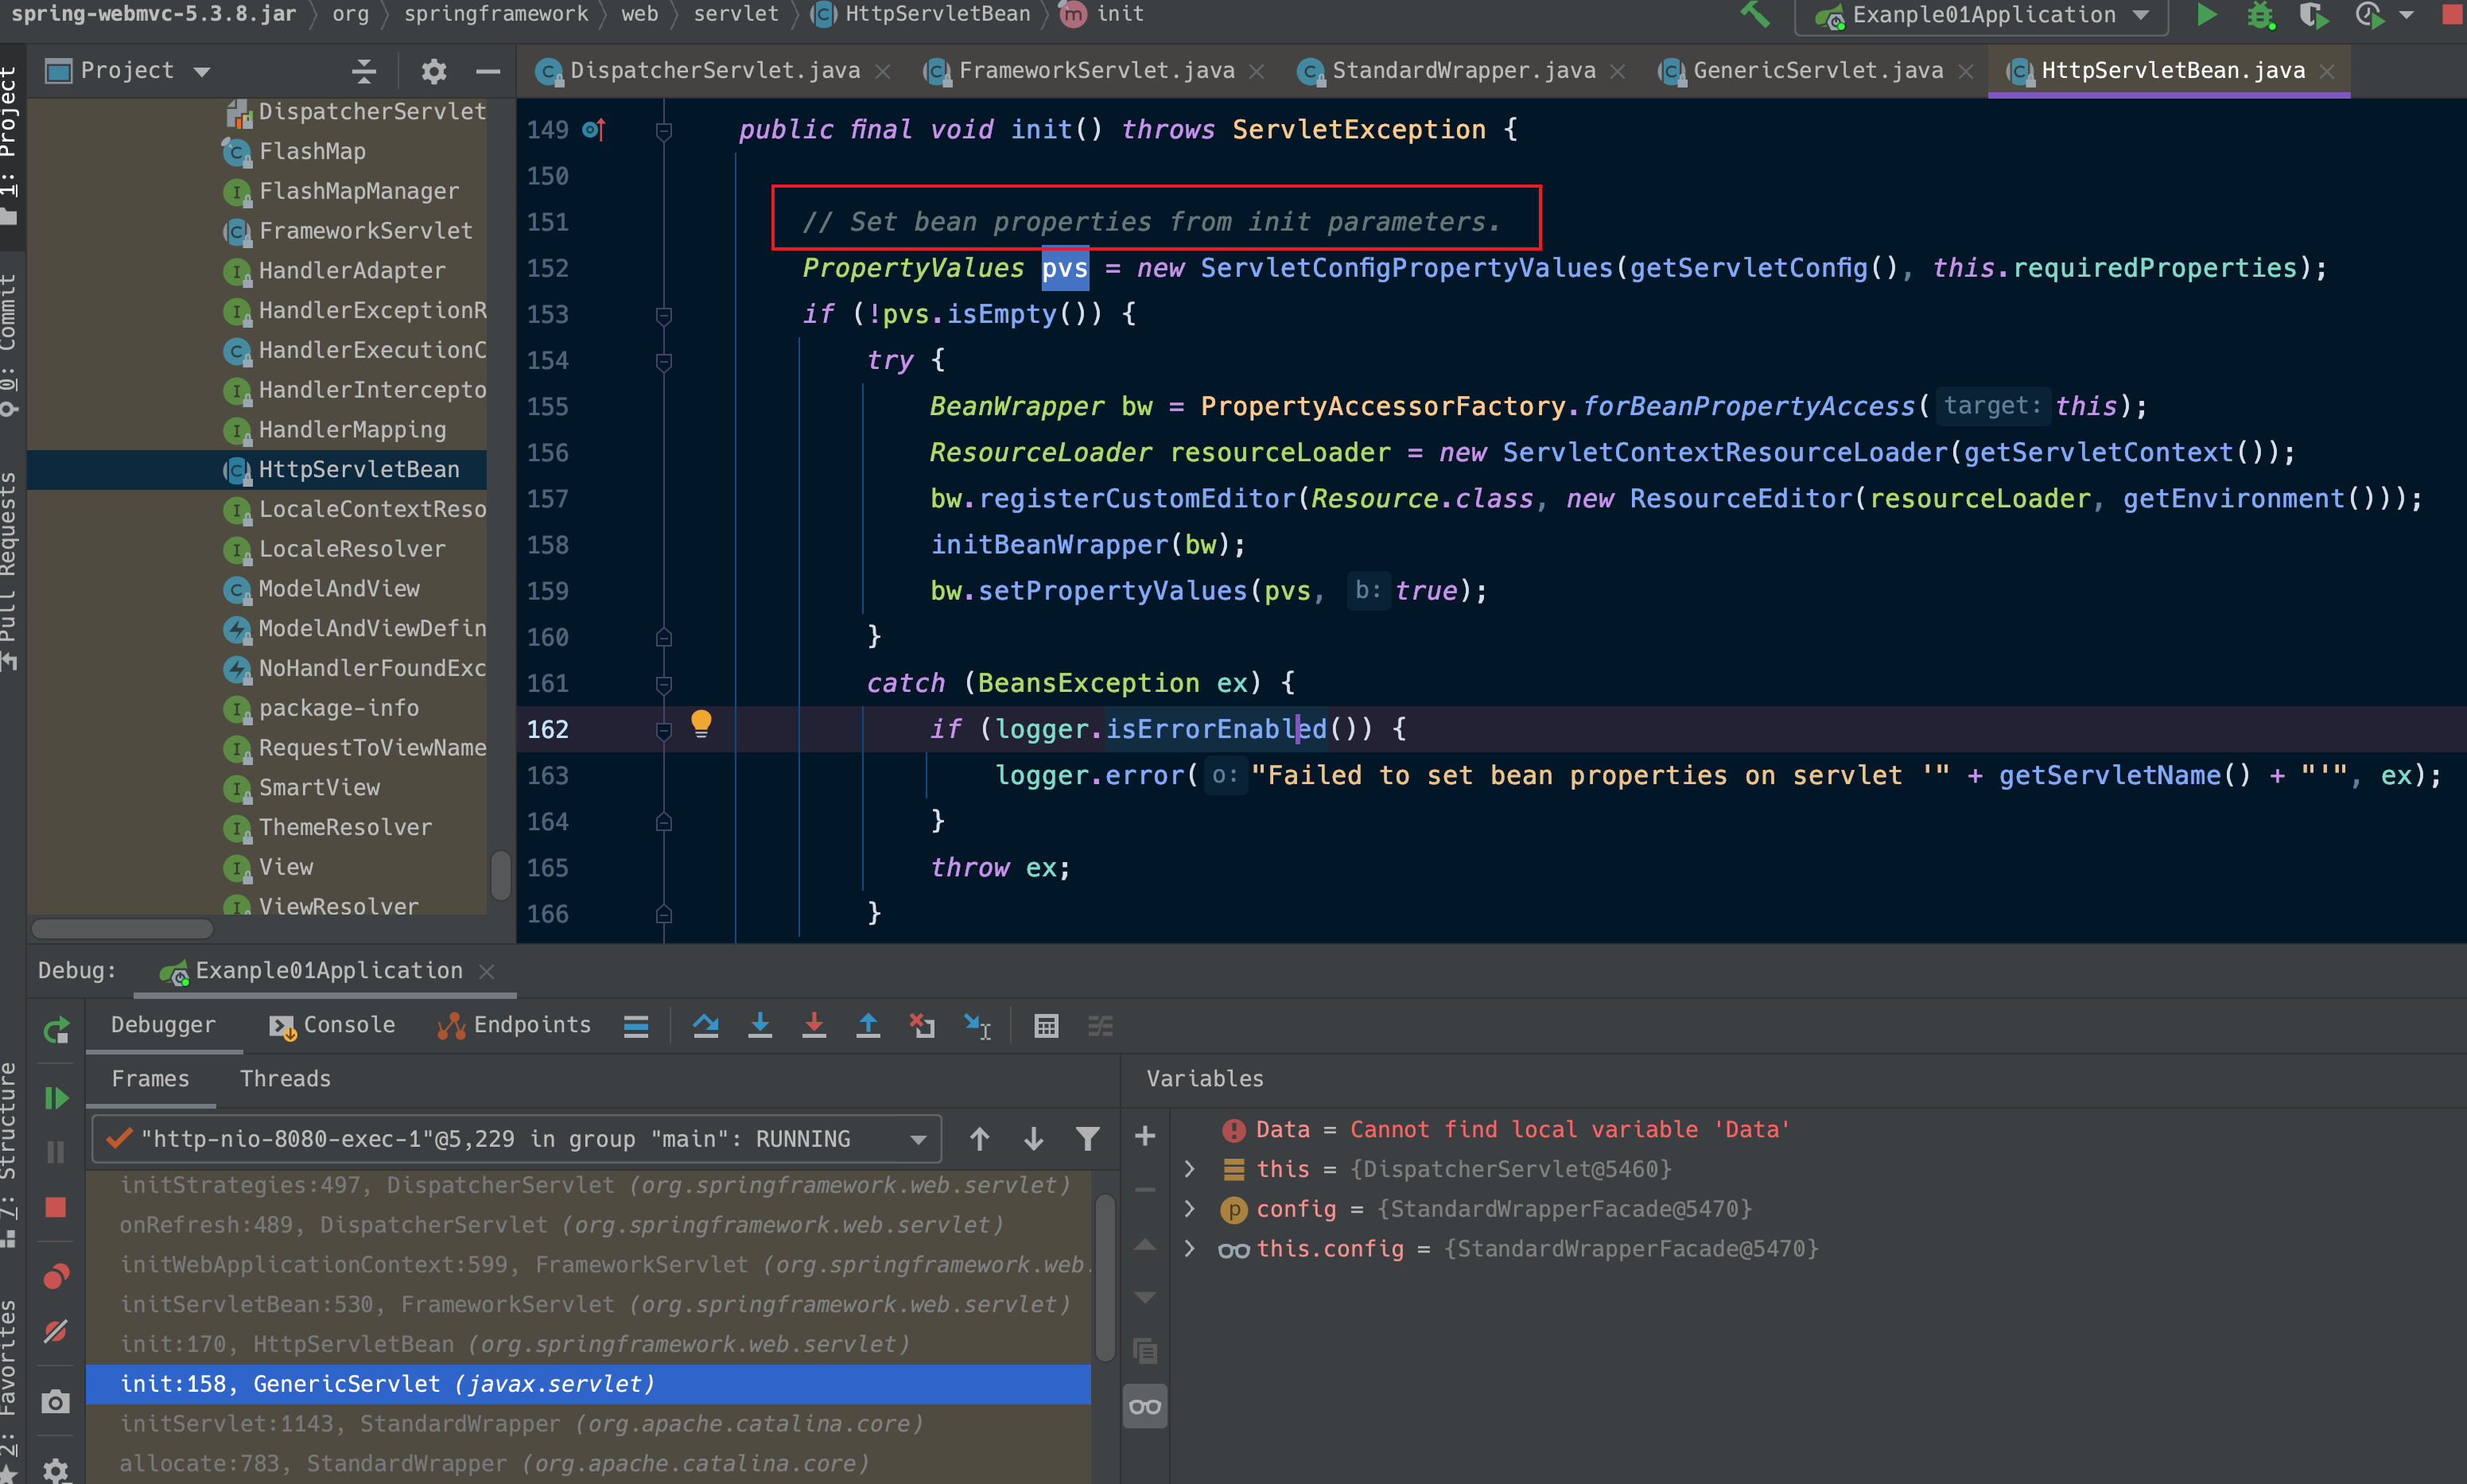Click the Force Step Into red arrow

pyautogui.click(x=814, y=1025)
